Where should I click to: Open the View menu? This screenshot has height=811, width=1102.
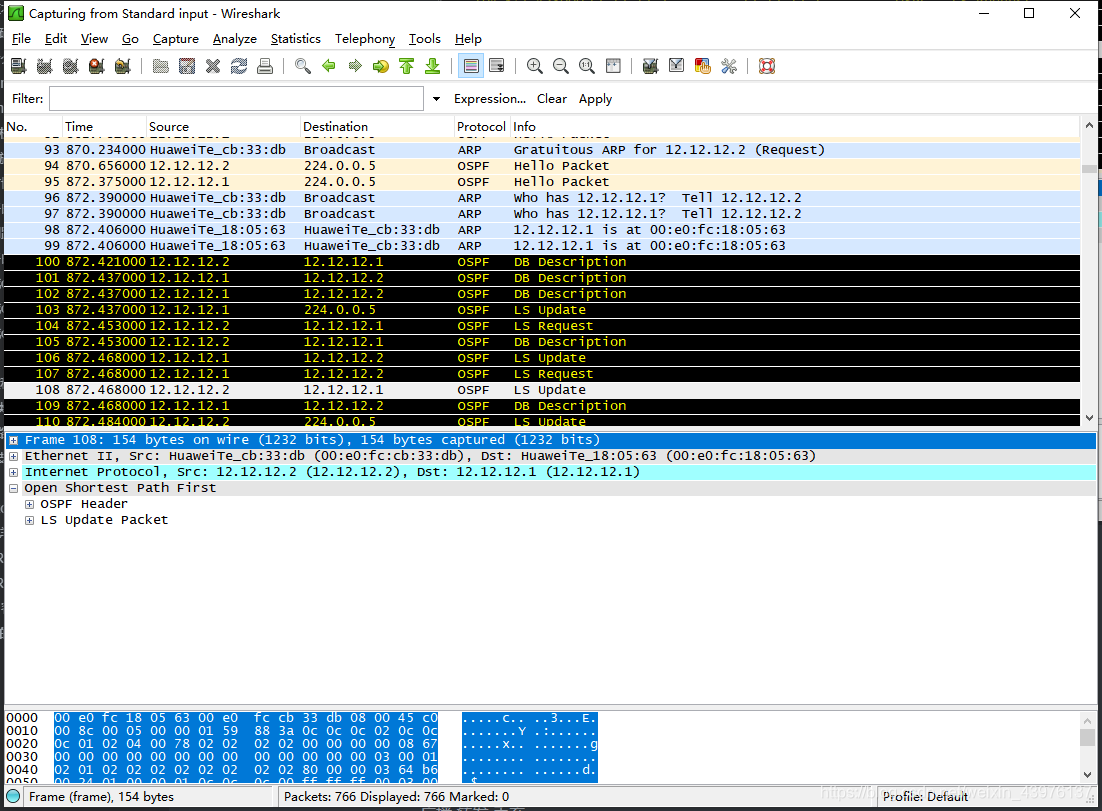click(x=94, y=39)
